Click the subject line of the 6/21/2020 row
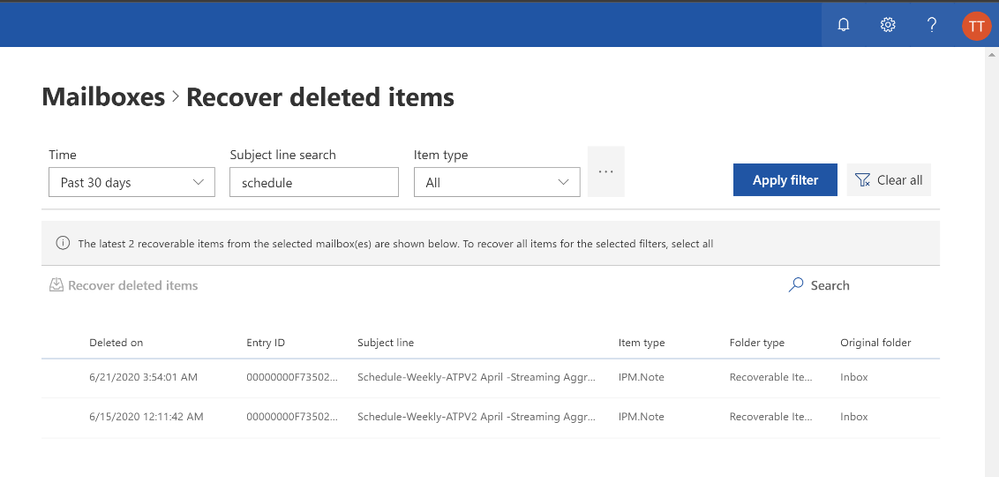 click(477, 377)
